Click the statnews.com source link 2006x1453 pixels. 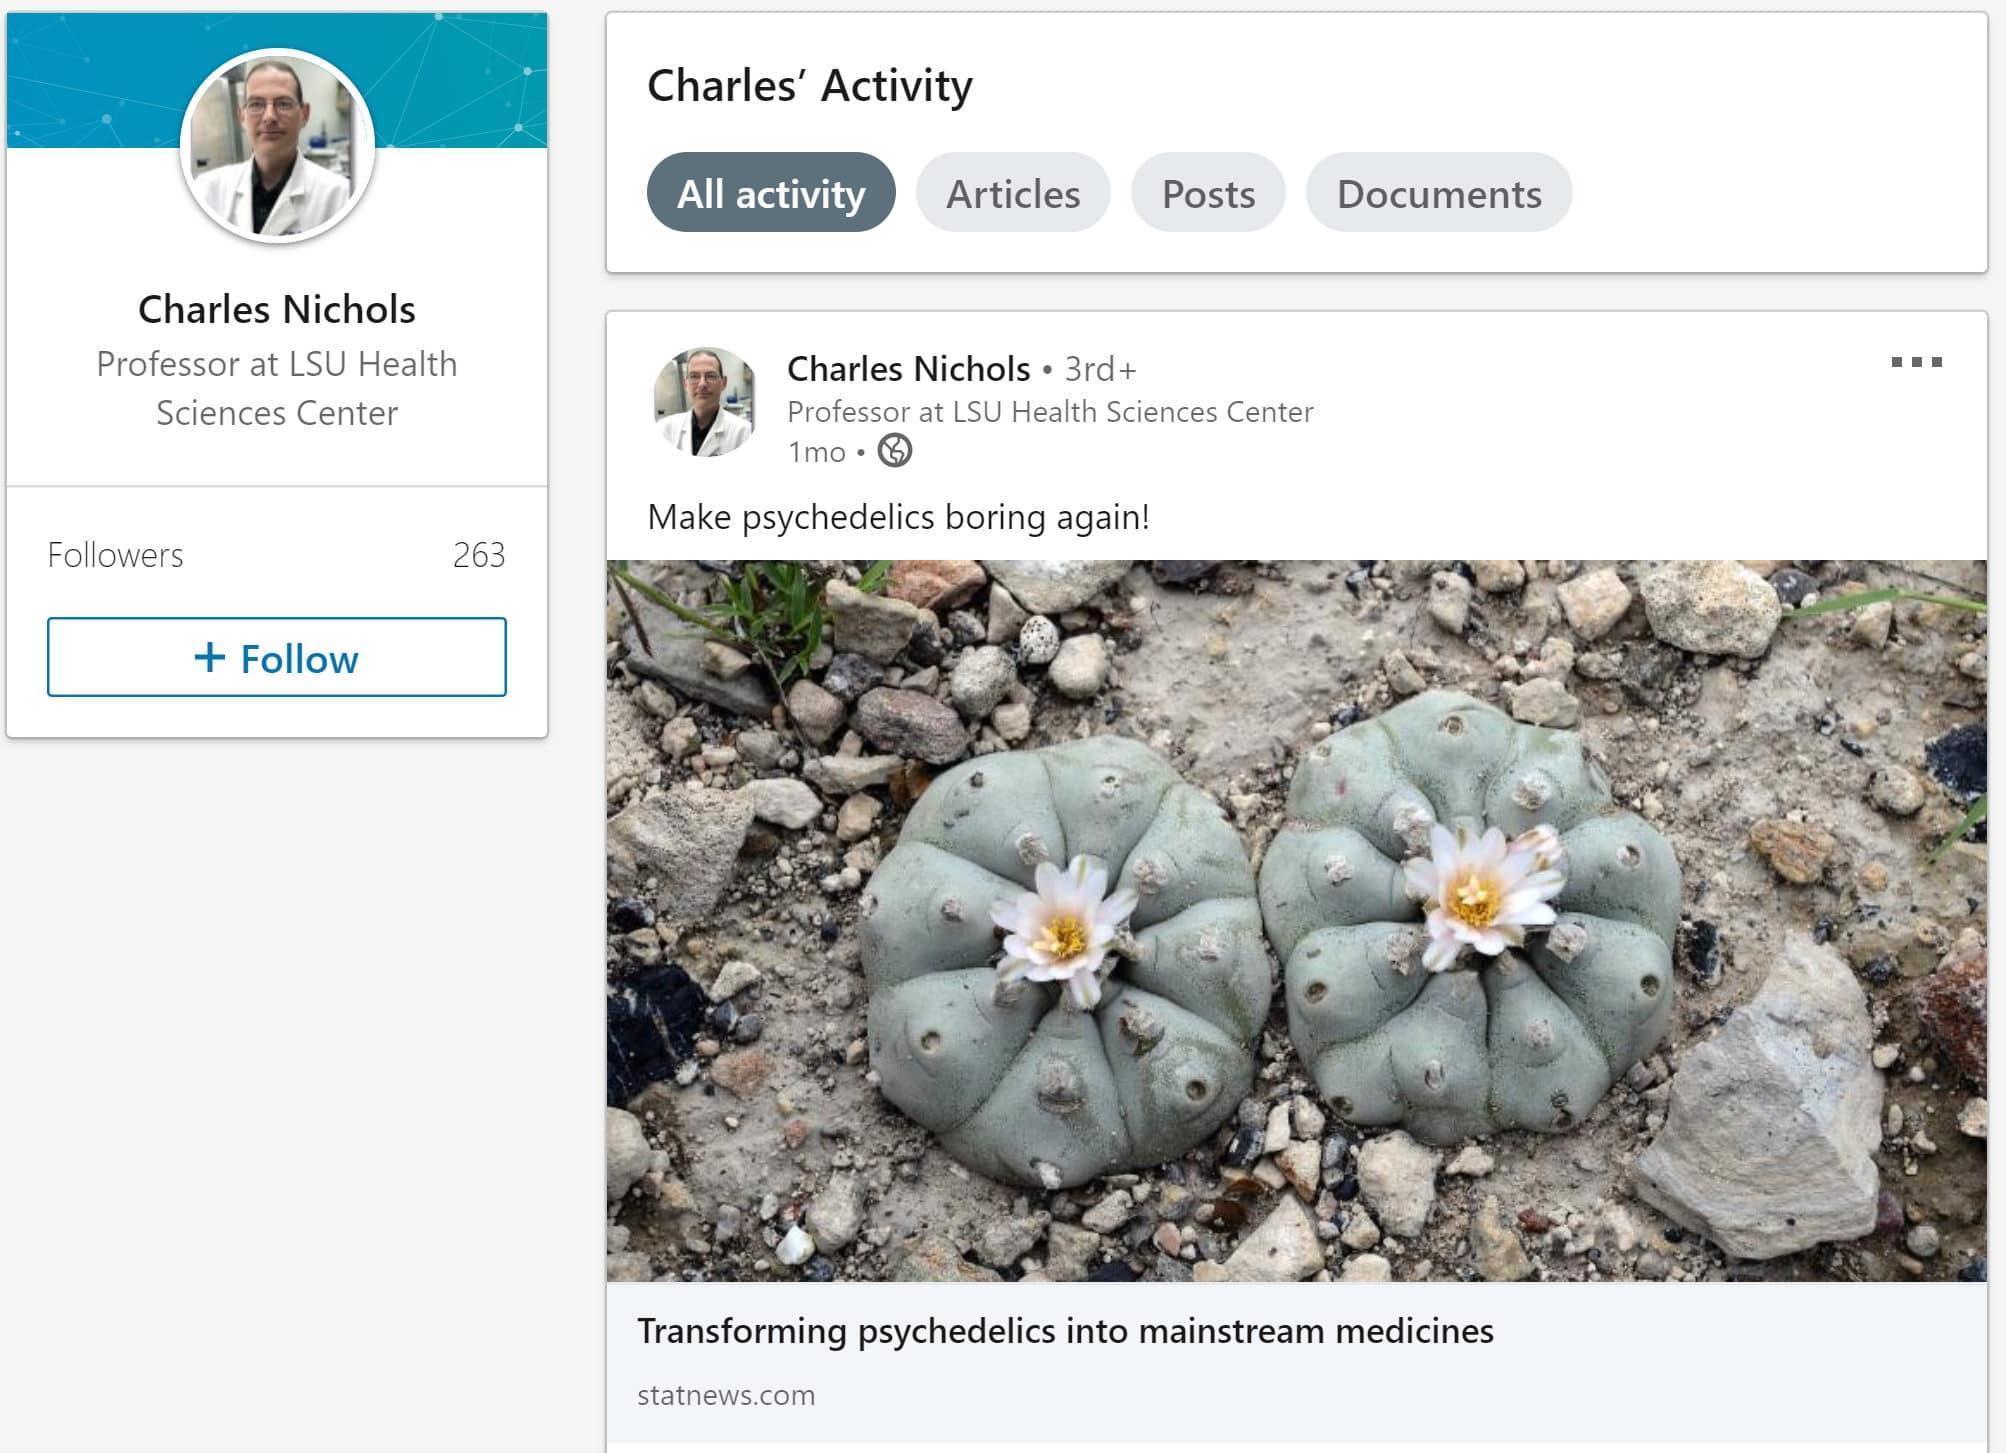click(726, 1395)
